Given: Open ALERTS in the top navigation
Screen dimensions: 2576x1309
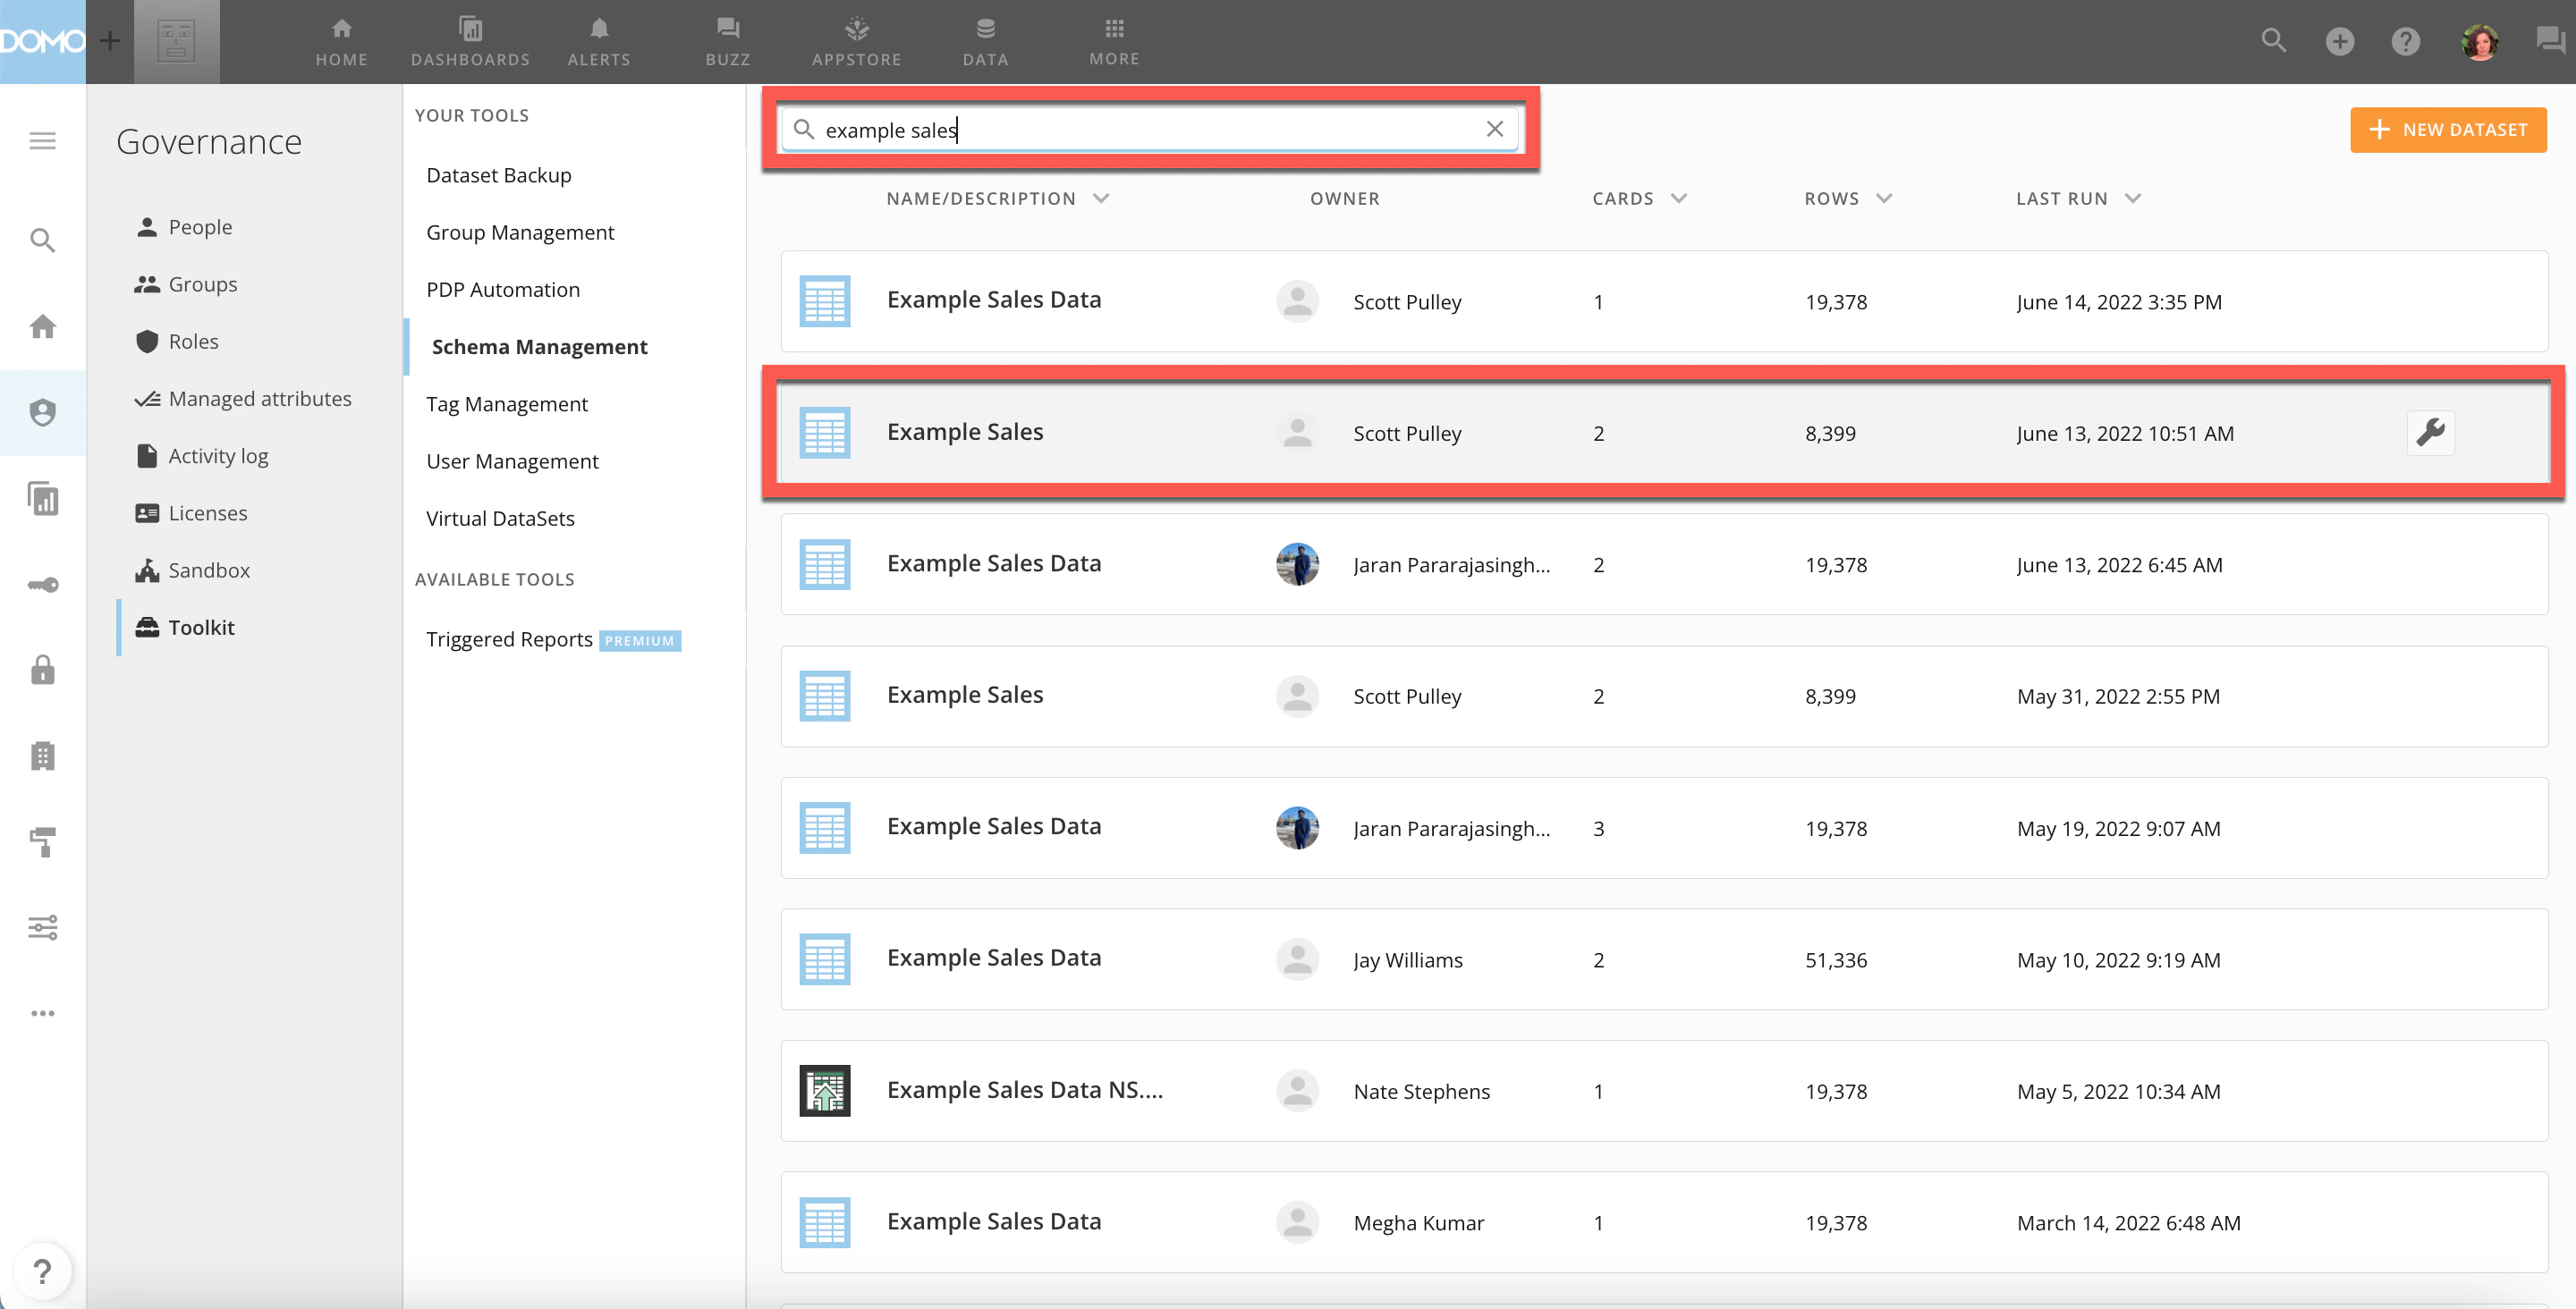Looking at the screenshot, I should (x=599, y=42).
